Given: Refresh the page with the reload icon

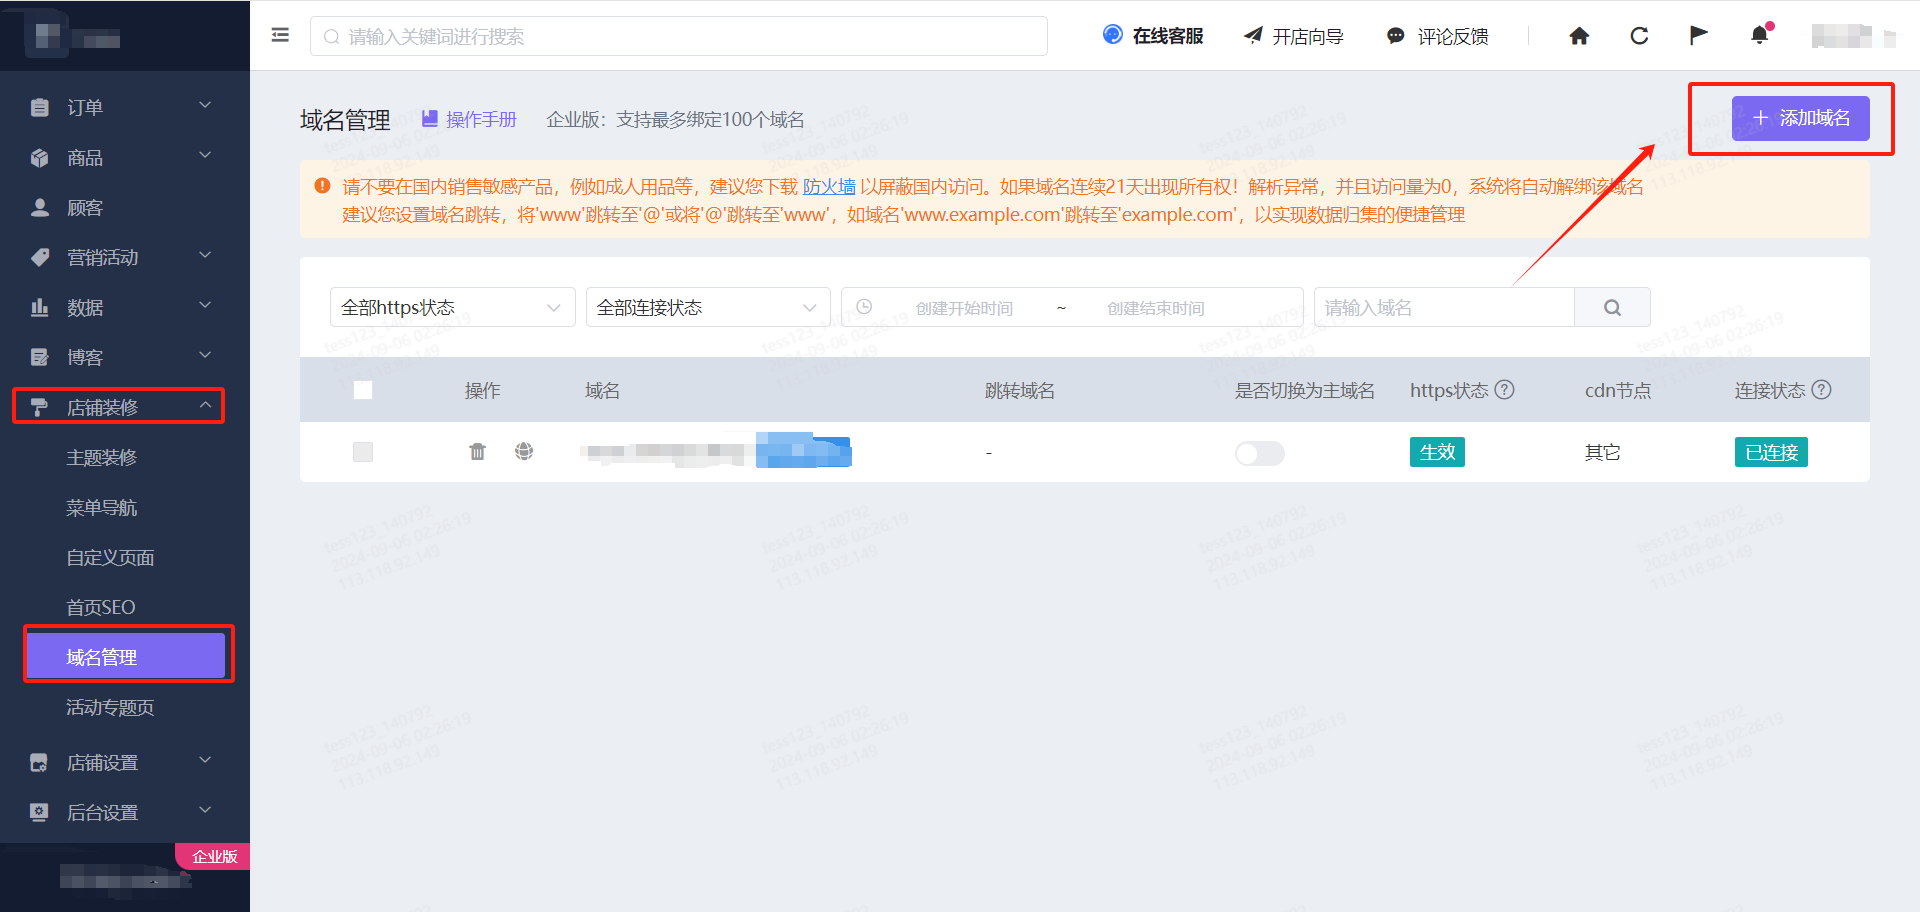Looking at the screenshot, I should click(x=1639, y=36).
